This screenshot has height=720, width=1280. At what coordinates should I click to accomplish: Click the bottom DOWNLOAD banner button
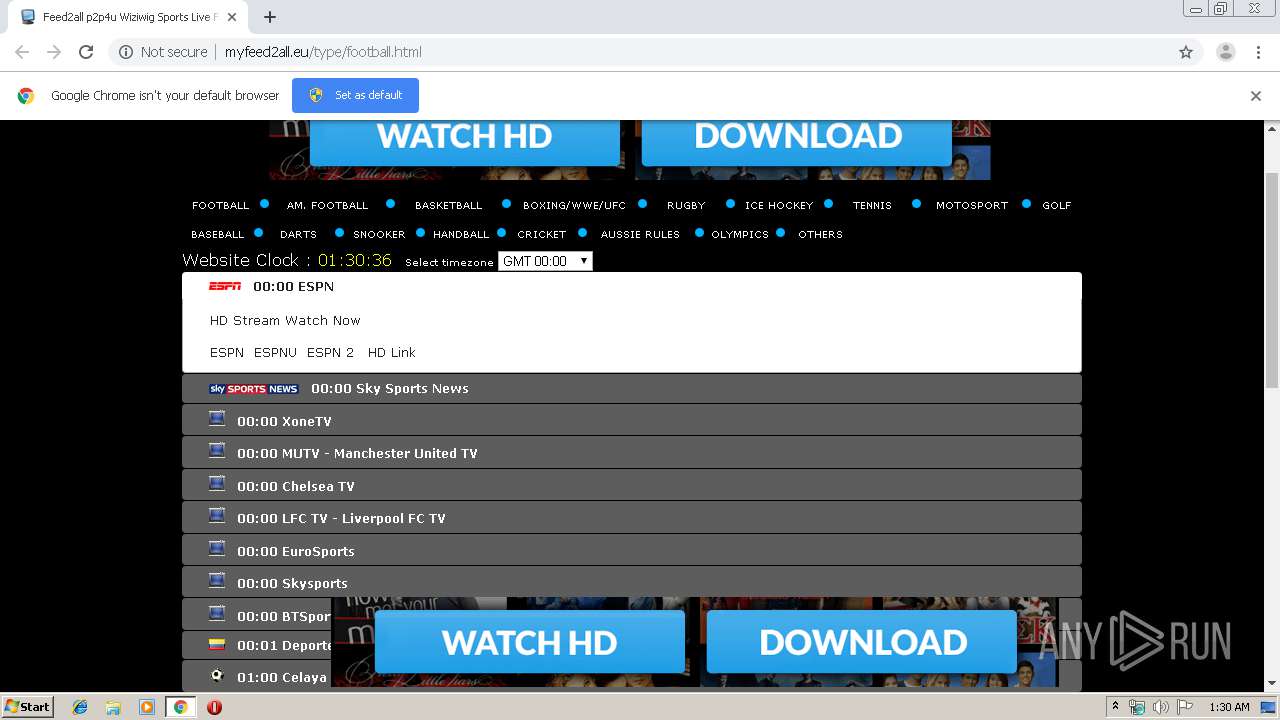[862, 642]
